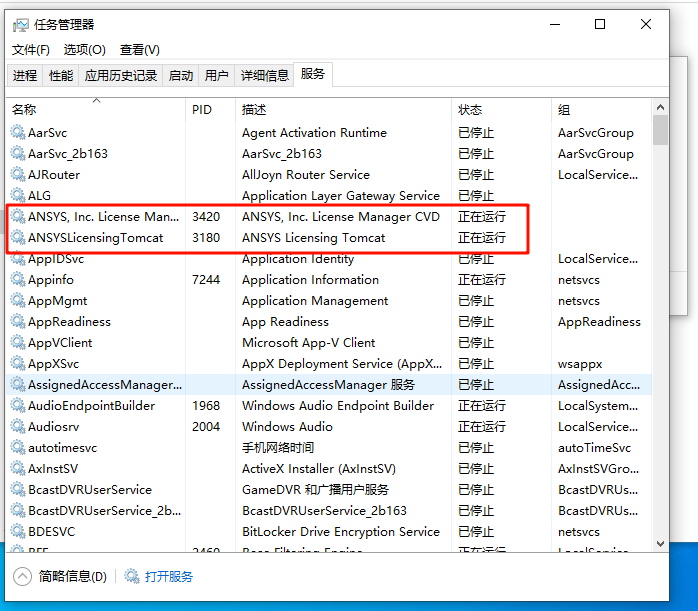Click the gear icon beside BcastDVRUserService
This screenshot has height=611, width=698.
point(18,489)
